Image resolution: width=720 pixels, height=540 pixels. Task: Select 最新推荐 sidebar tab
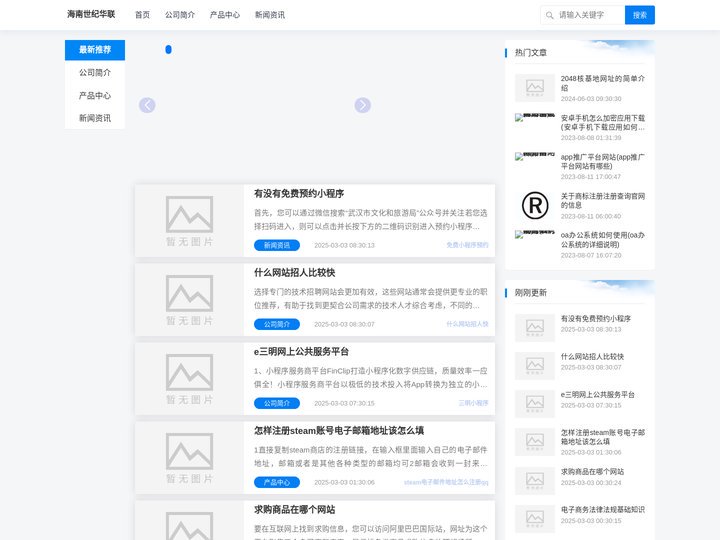[95, 50]
